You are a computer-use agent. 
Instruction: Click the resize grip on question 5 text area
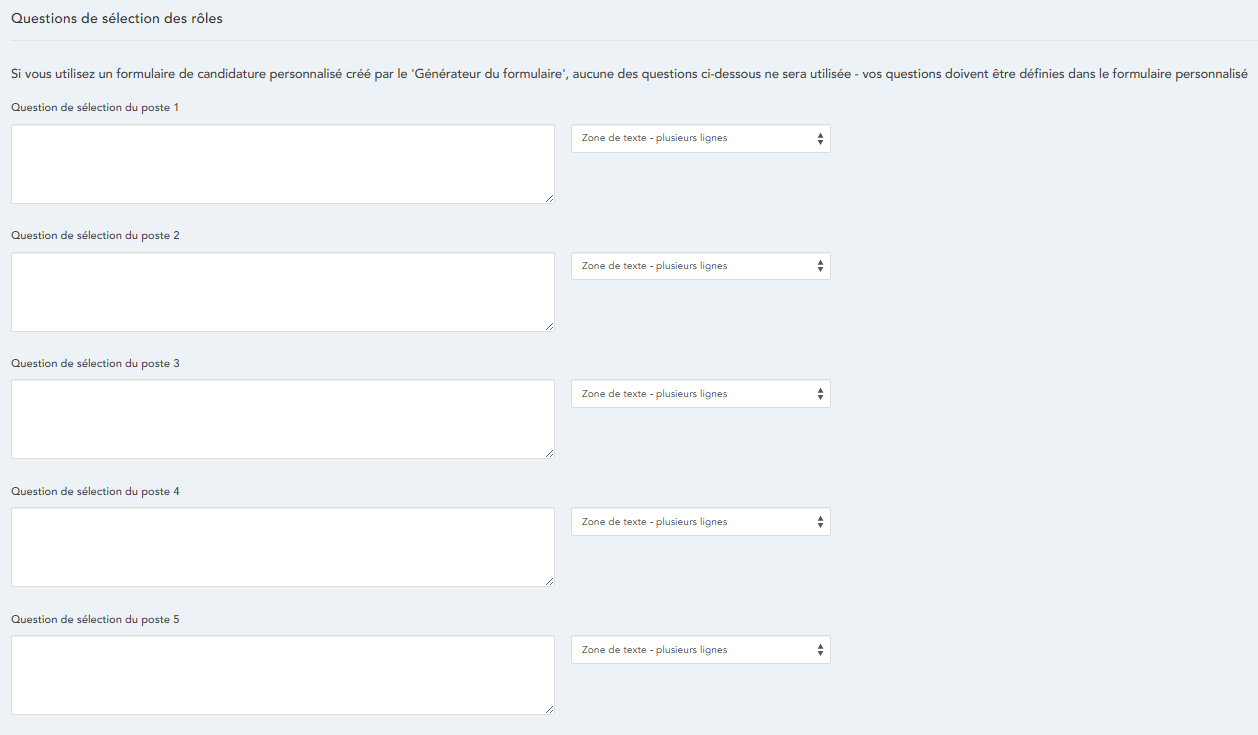point(549,709)
